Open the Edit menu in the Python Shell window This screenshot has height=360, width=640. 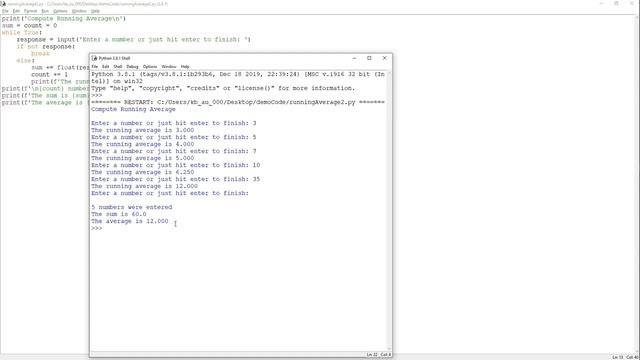[x=106, y=67]
